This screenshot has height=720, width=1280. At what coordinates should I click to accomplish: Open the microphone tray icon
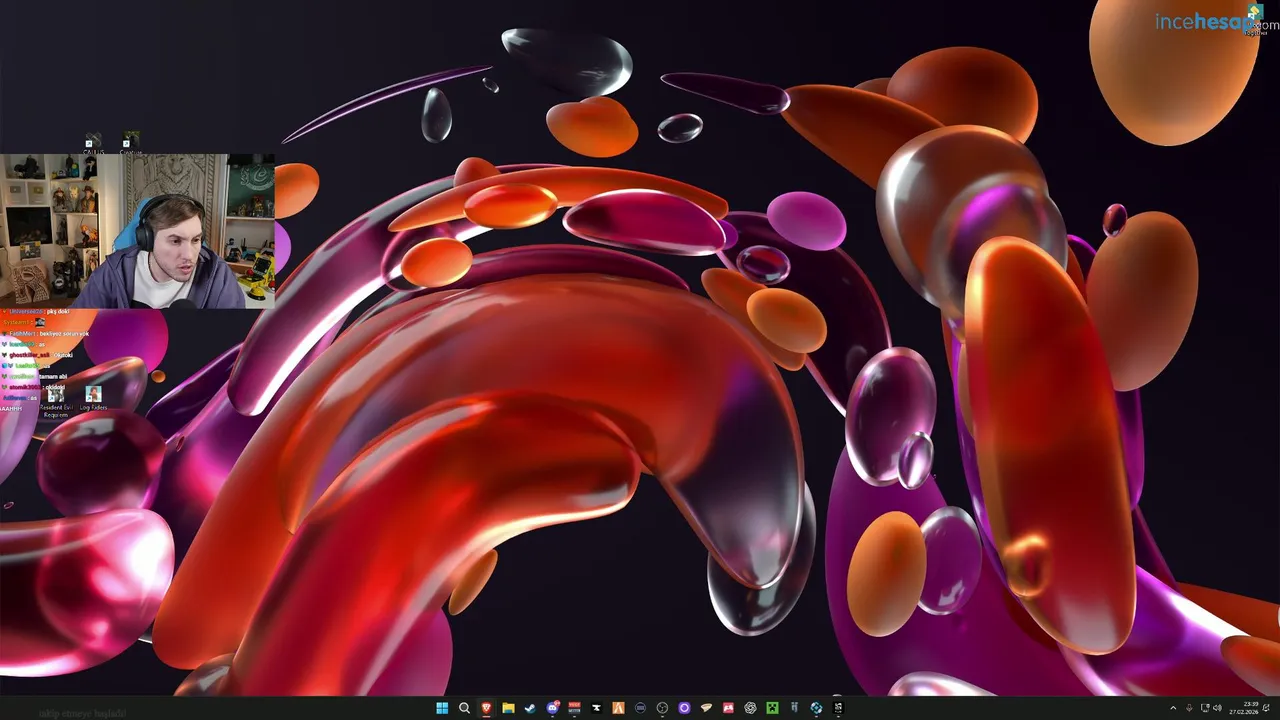click(1189, 708)
